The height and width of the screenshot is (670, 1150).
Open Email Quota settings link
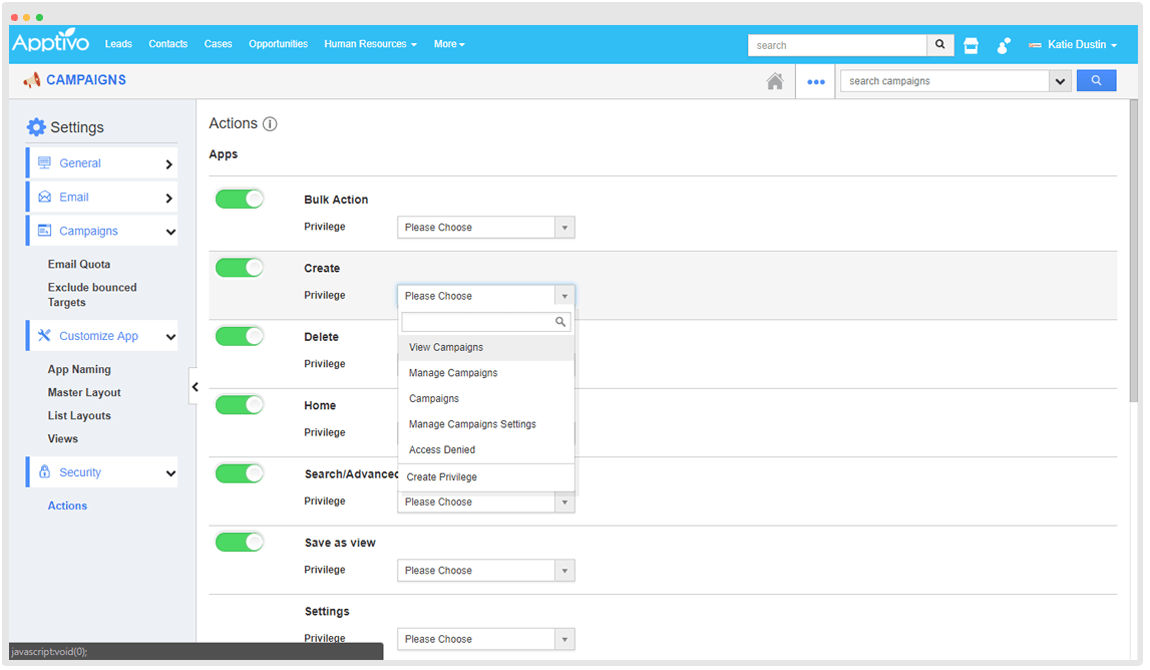tap(79, 265)
